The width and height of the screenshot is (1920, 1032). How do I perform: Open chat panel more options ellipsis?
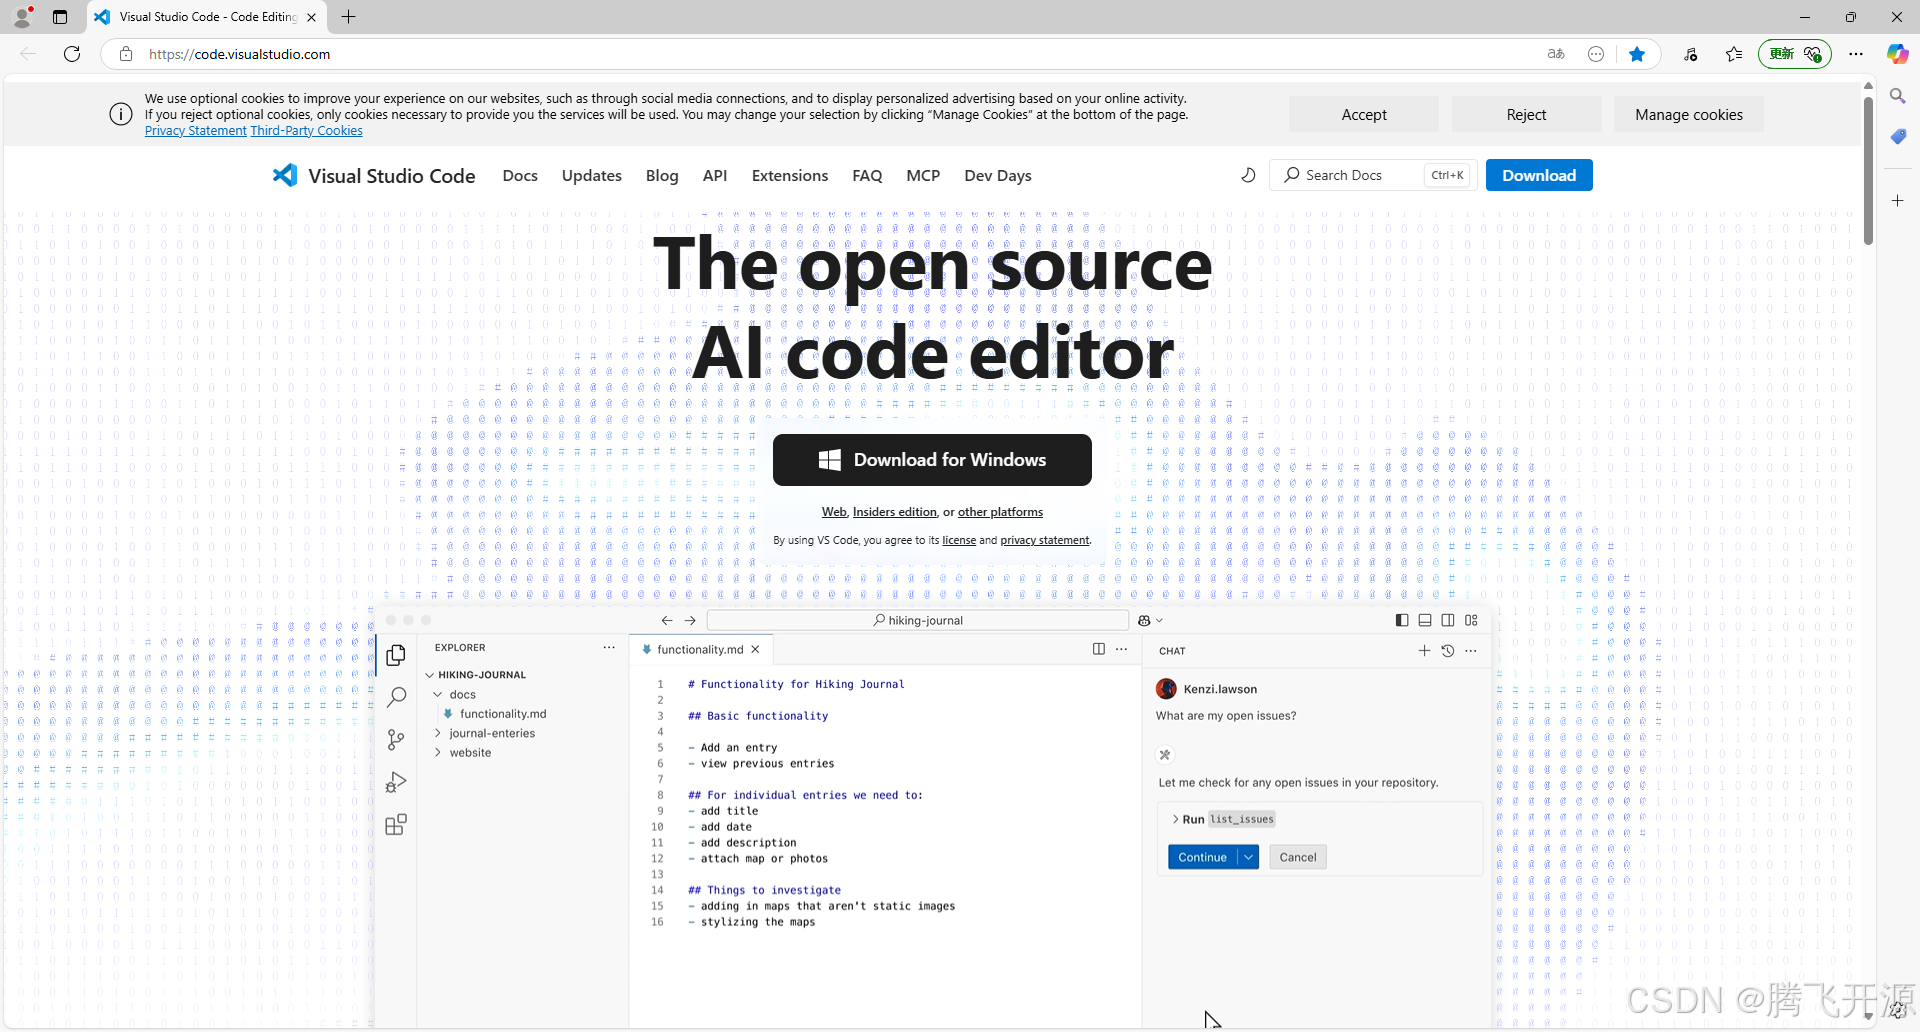(1470, 650)
